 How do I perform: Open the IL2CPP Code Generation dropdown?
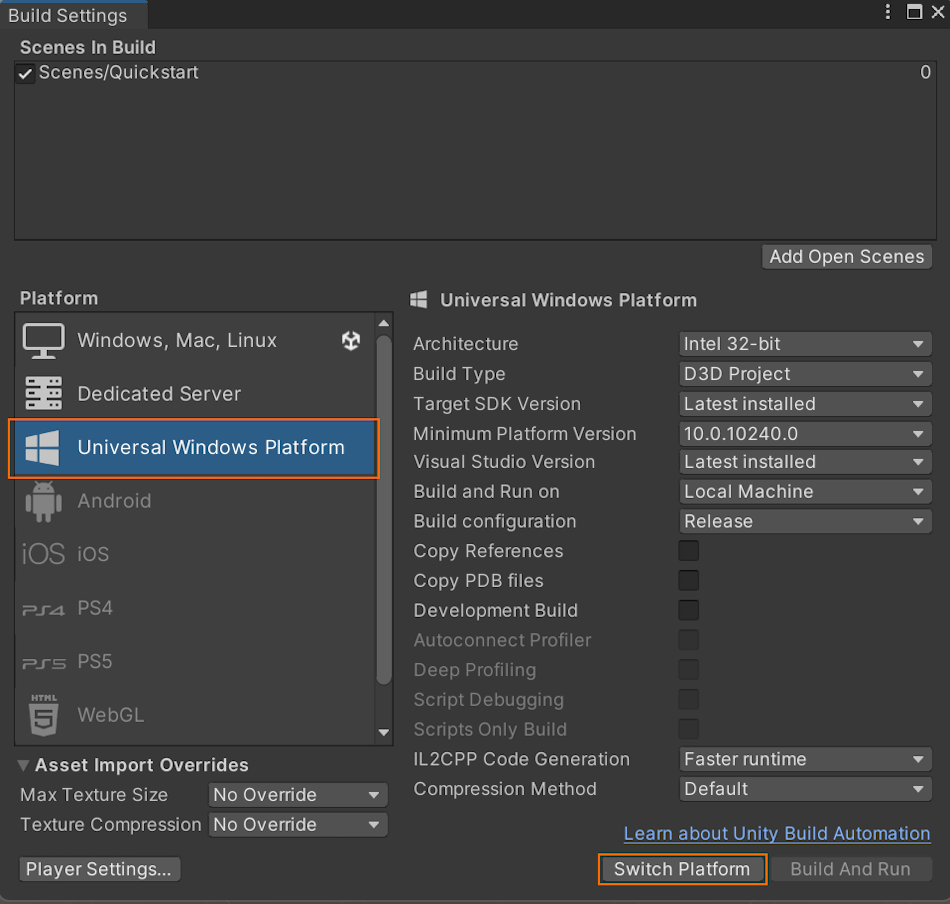805,759
